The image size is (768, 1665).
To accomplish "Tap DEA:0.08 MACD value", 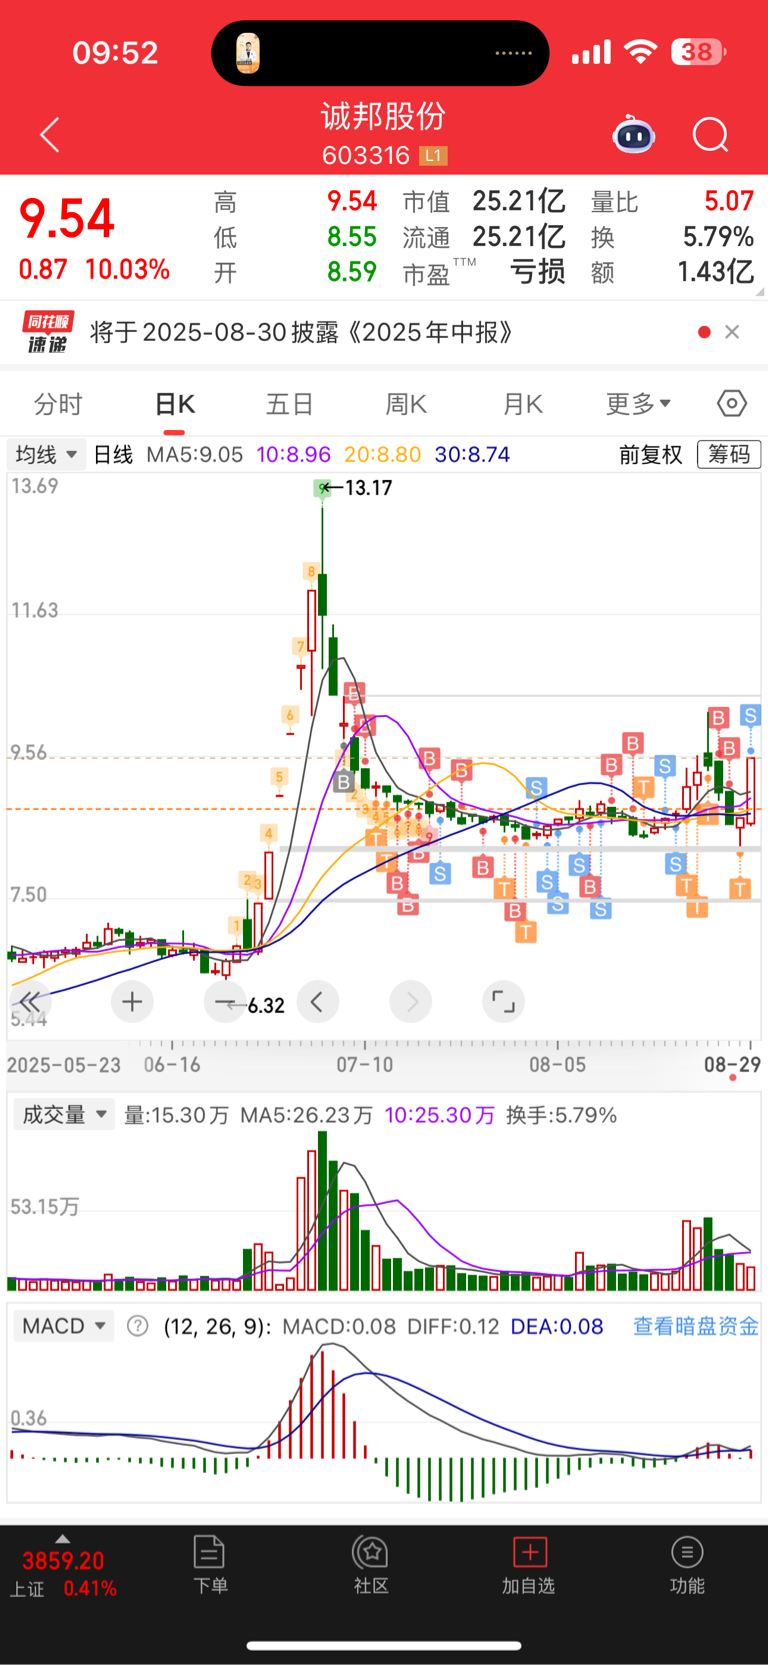I will [557, 1326].
